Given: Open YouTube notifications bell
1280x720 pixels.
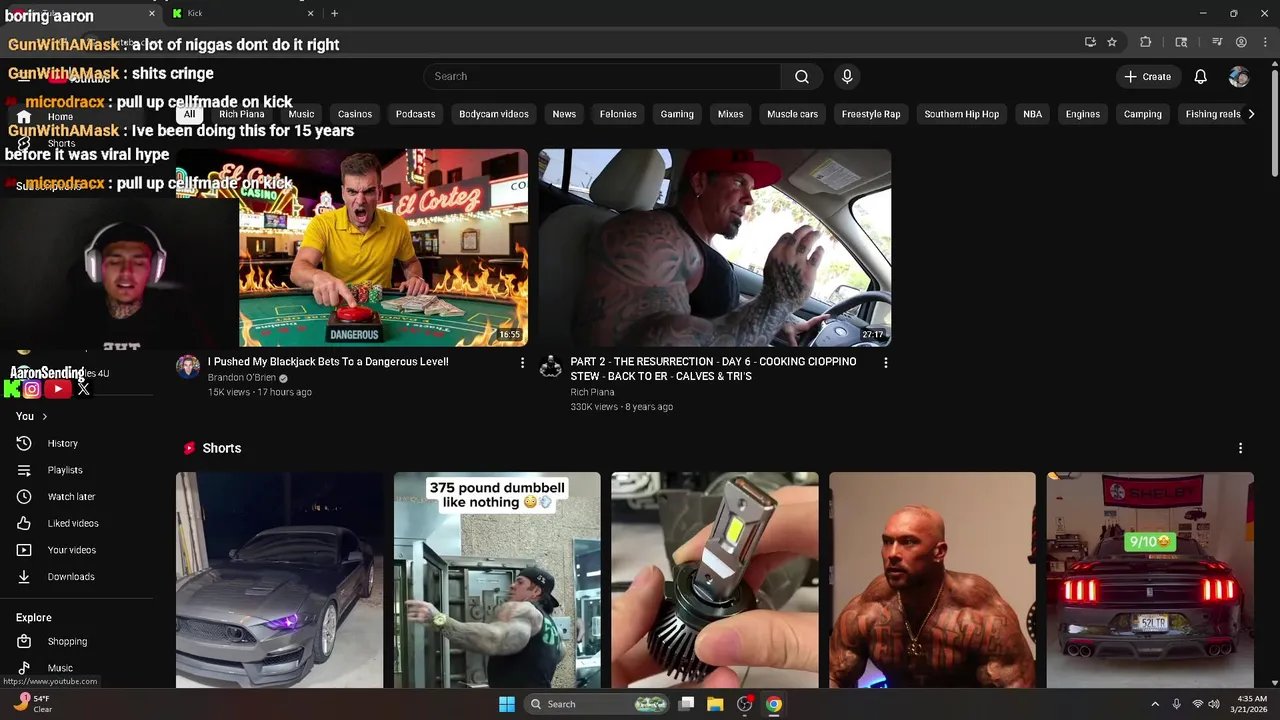Looking at the screenshot, I should click(x=1200, y=76).
